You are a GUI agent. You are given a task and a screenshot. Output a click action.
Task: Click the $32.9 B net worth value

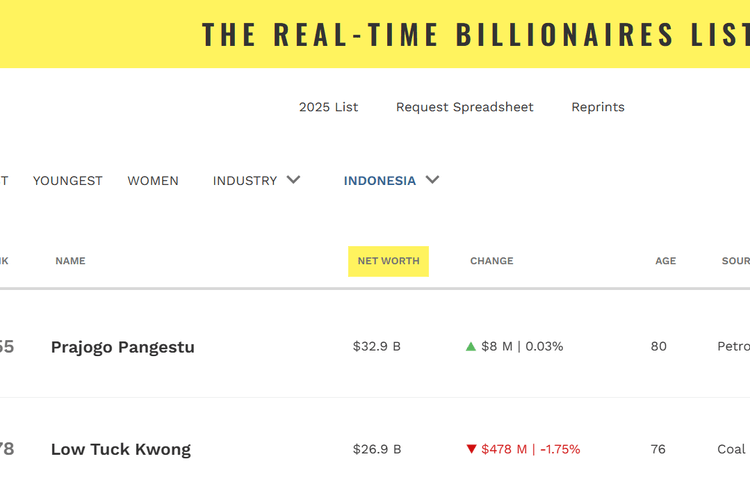377,346
